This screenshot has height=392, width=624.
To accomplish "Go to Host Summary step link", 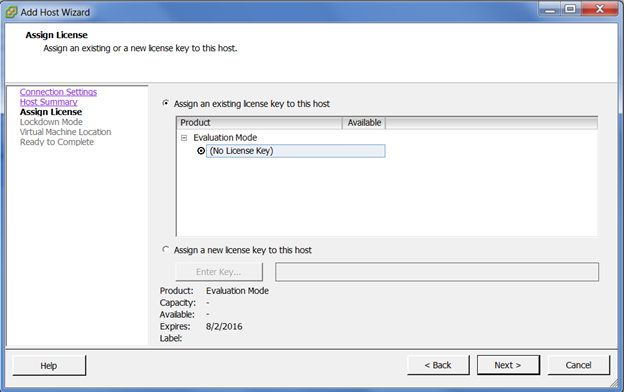I will (x=49, y=102).
